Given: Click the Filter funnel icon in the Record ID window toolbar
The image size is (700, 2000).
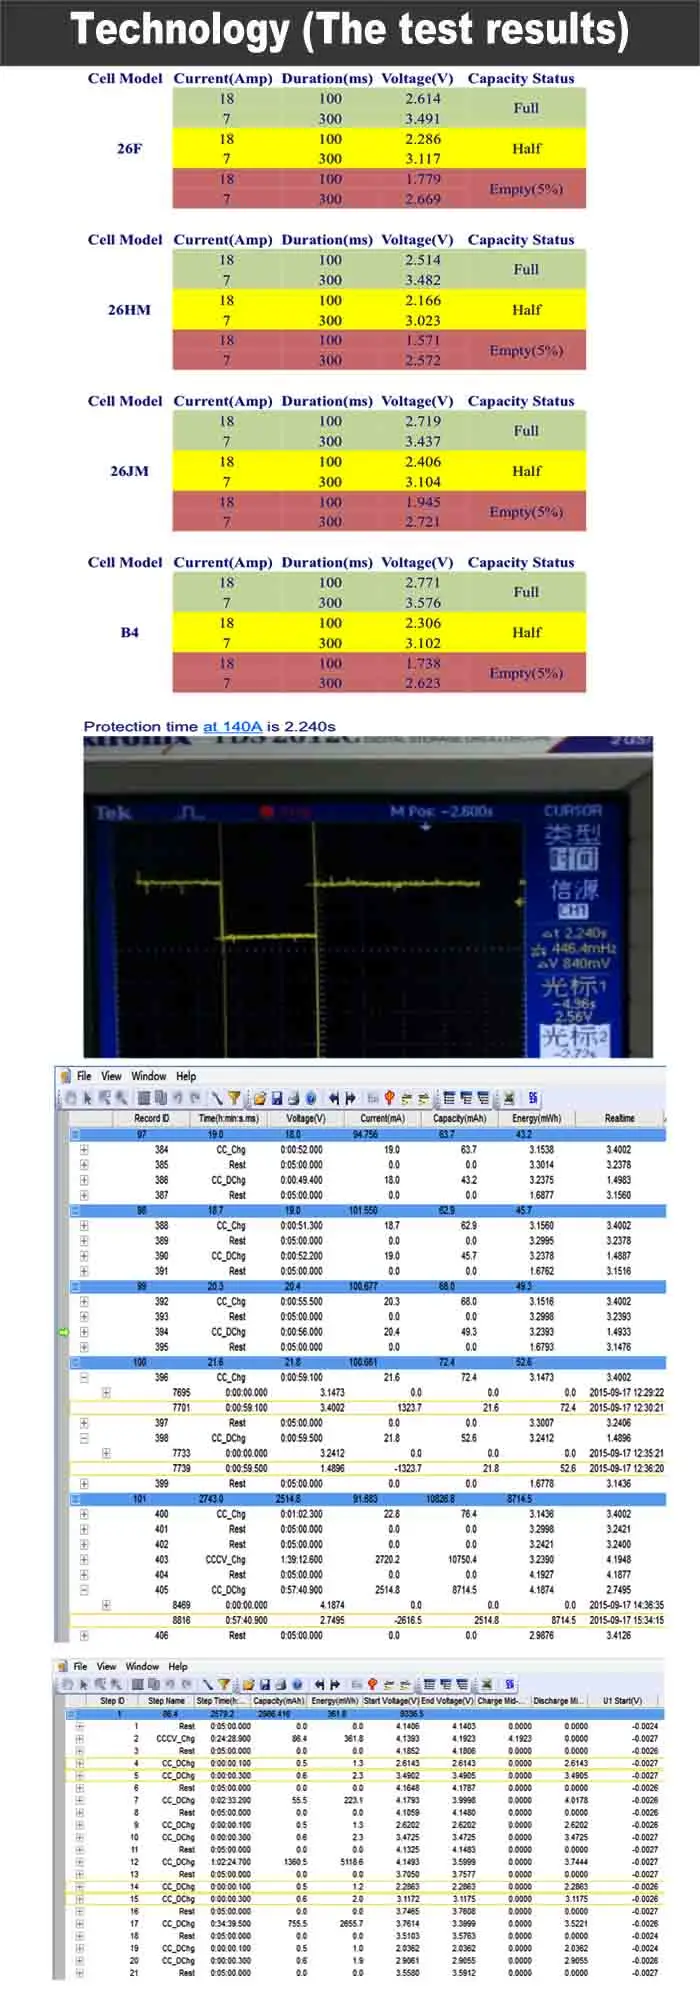Looking at the screenshot, I should click(x=233, y=1098).
